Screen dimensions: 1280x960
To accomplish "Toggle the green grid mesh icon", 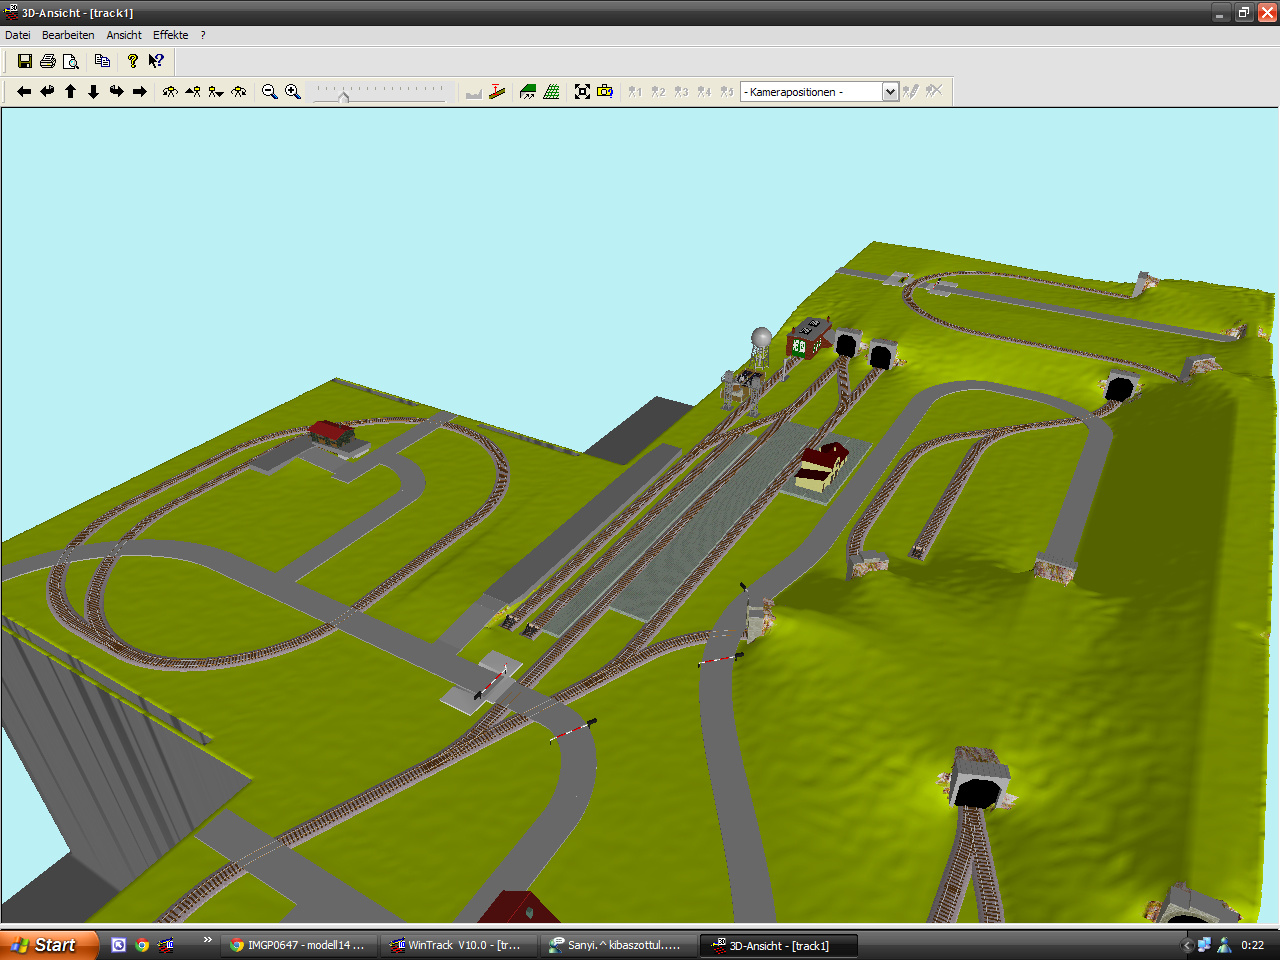I will (x=551, y=91).
